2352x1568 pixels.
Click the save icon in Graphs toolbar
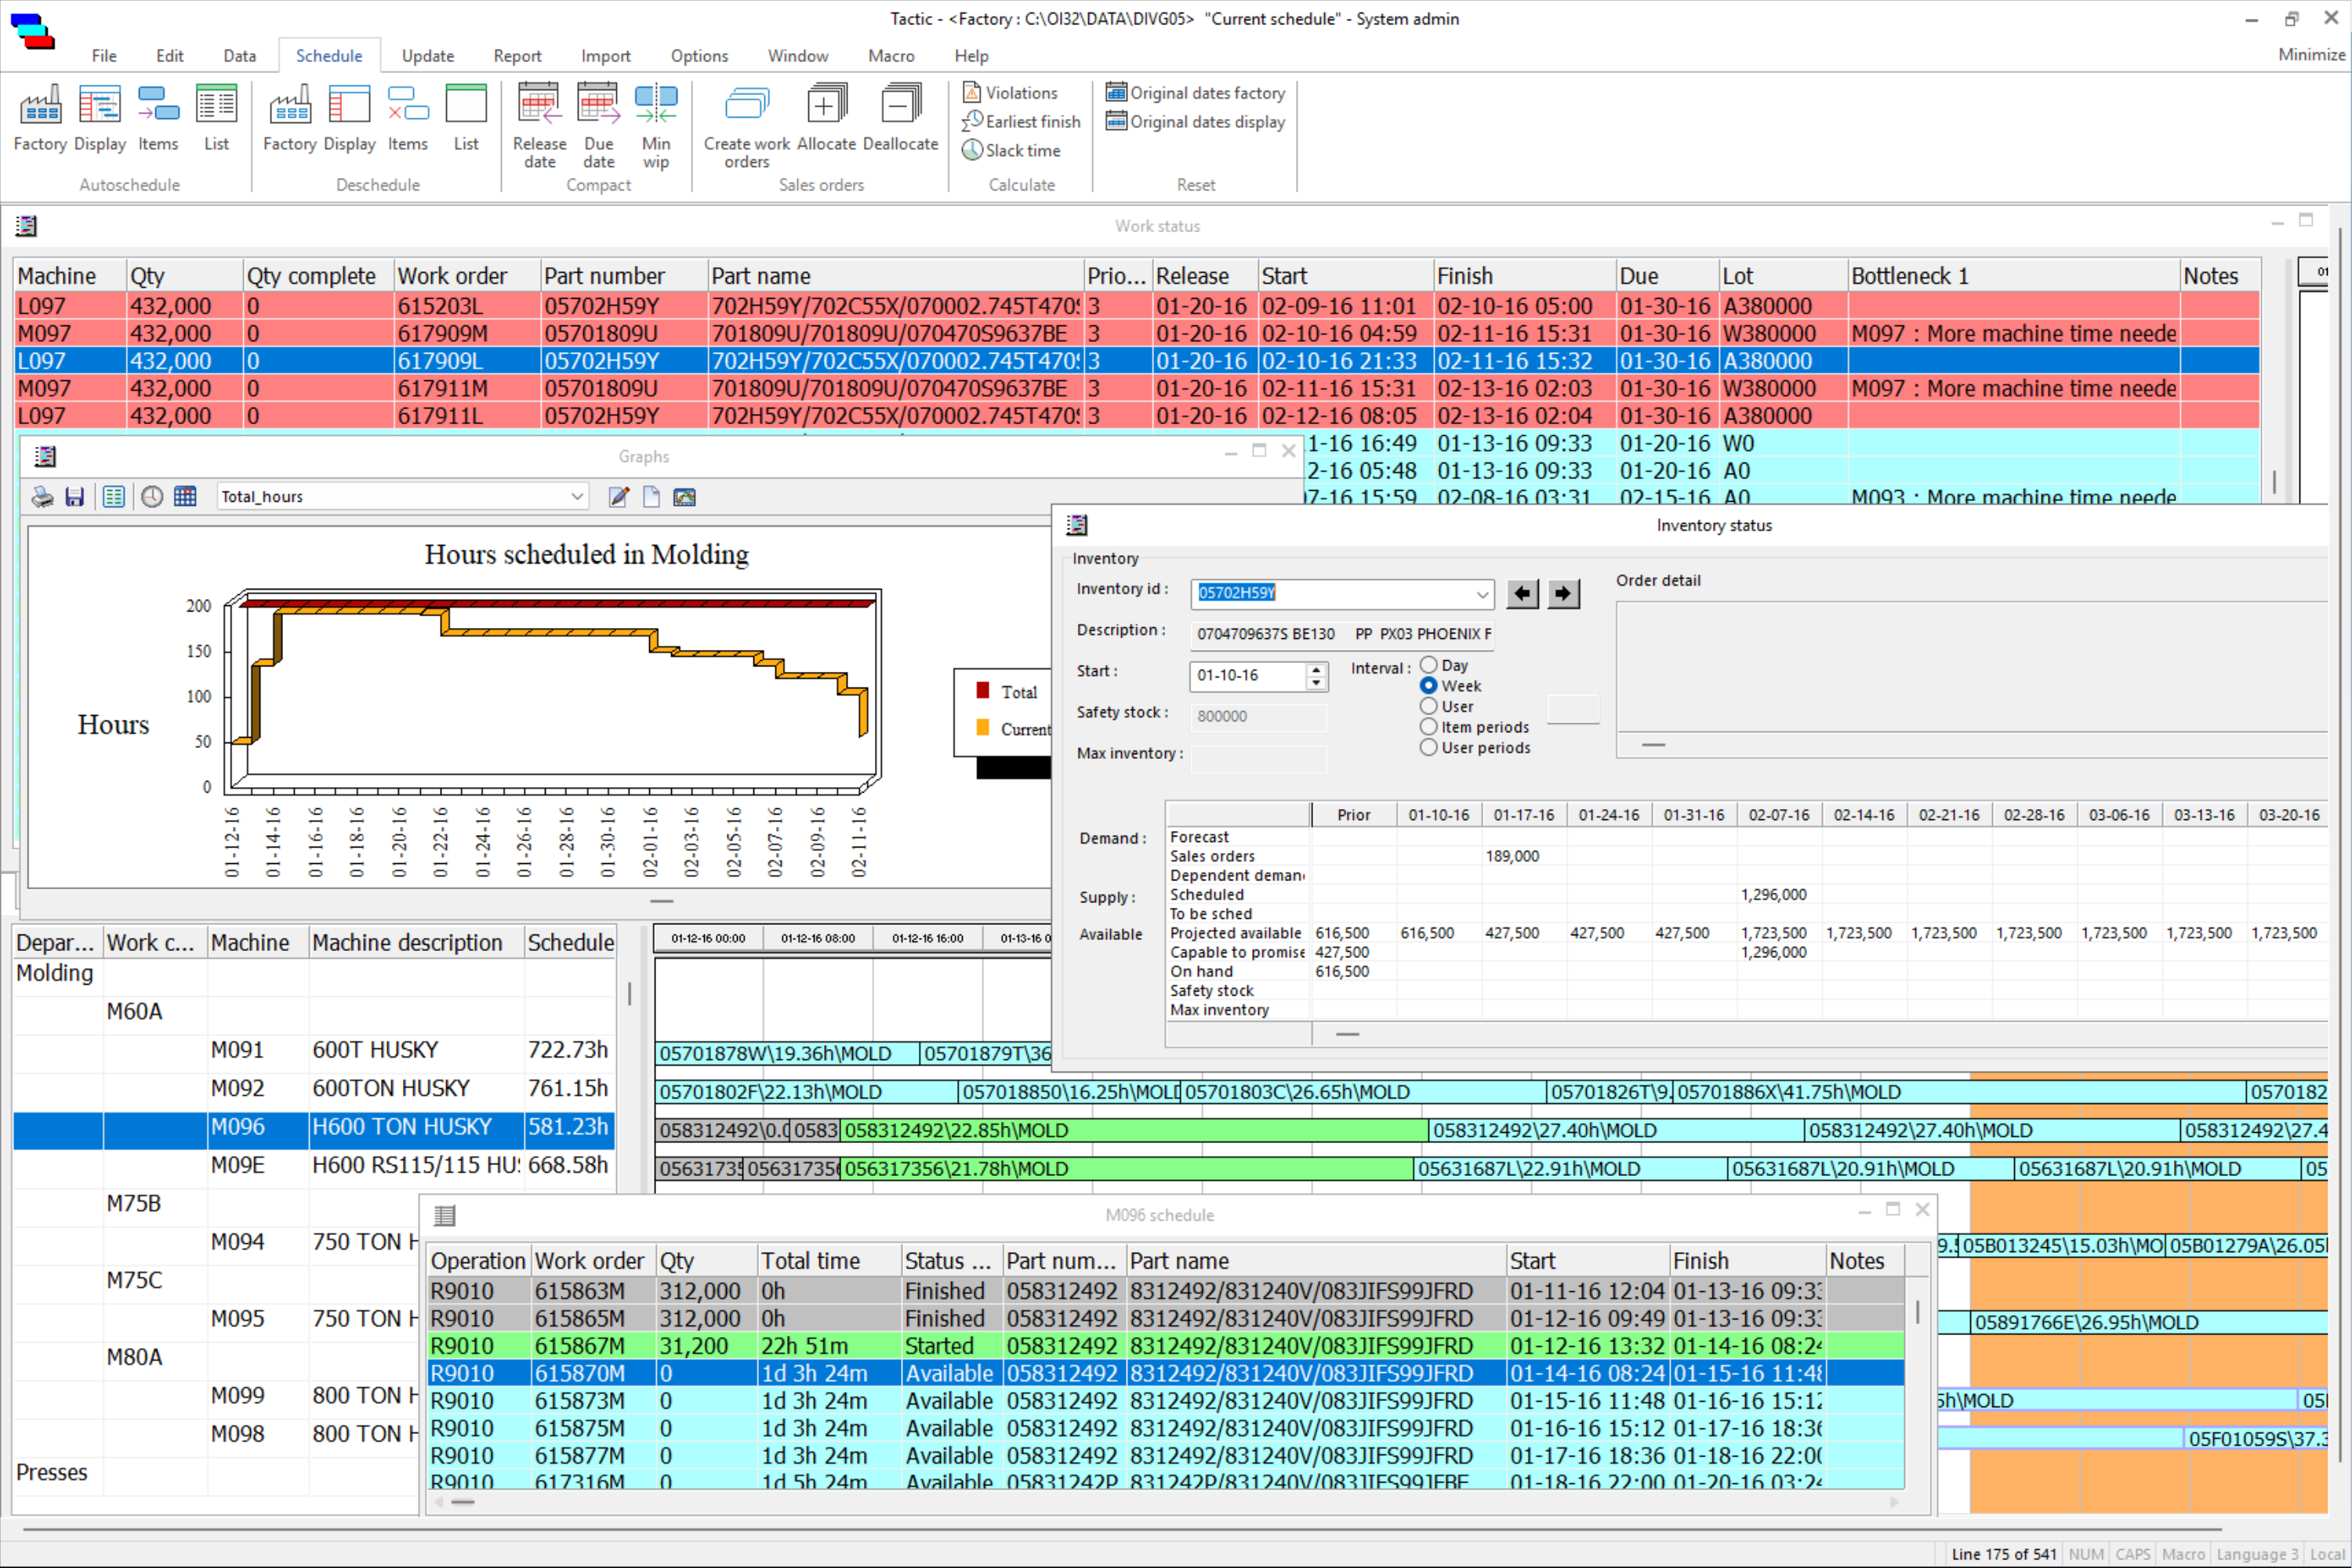pos(74,497)
